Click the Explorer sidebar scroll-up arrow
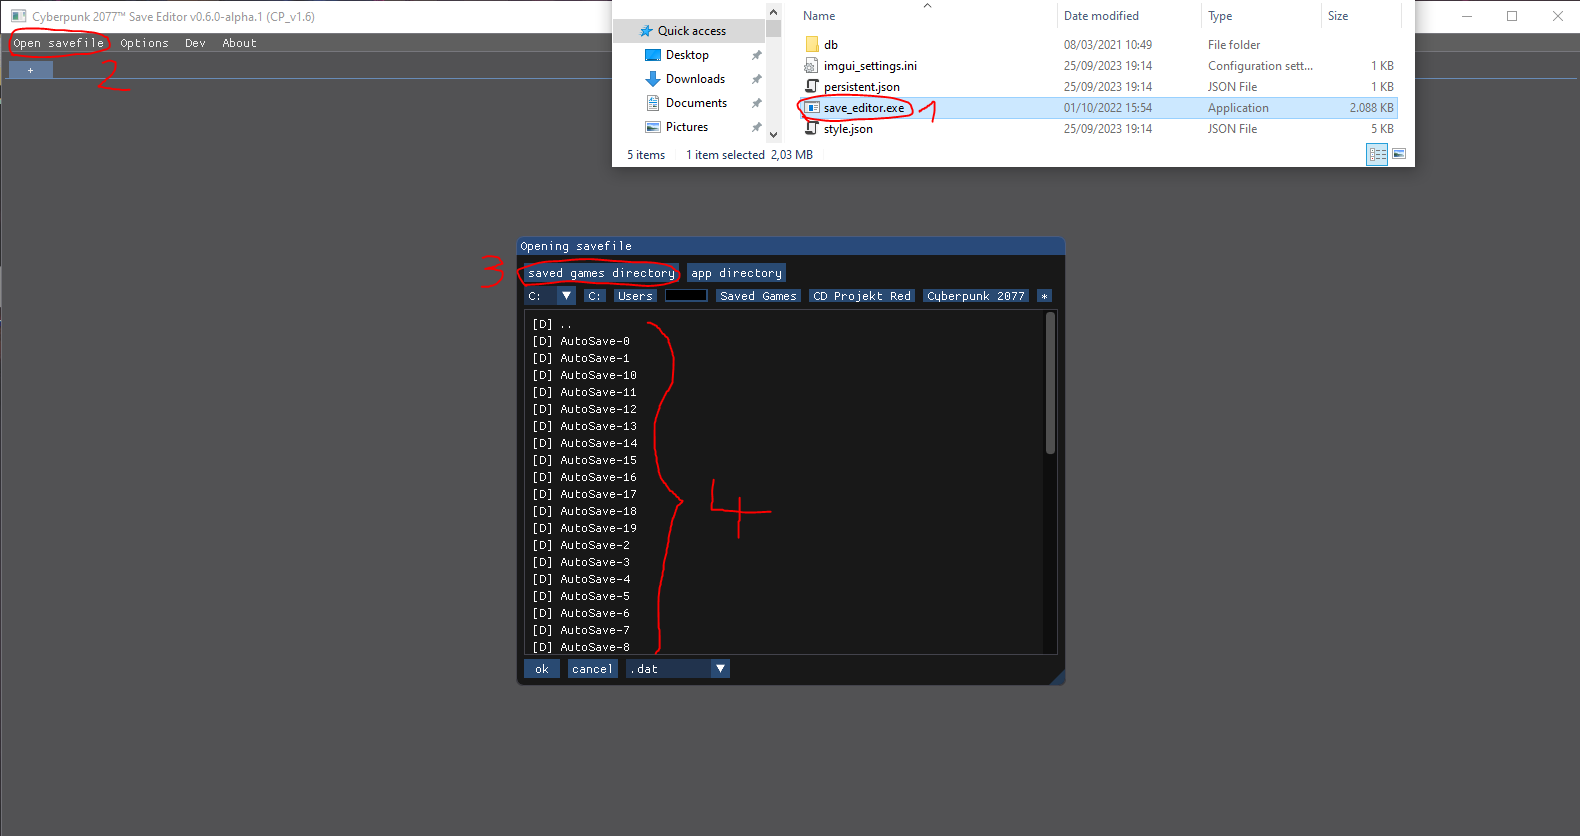Image resolution: width=1580 pixels, height=836 pixels. [773, 12]
